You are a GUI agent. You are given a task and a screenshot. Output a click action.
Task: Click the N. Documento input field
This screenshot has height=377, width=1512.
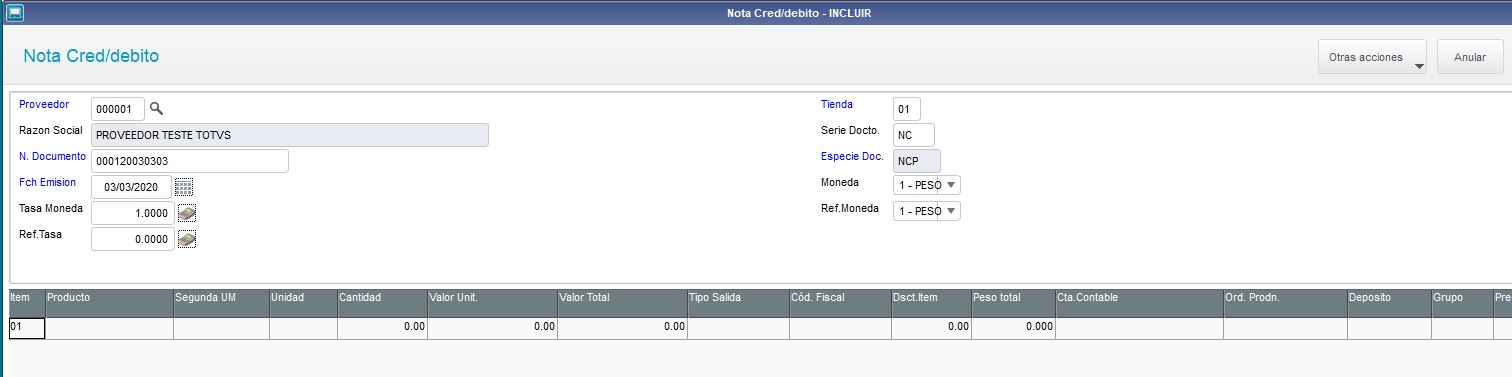[x=190, y=161]
